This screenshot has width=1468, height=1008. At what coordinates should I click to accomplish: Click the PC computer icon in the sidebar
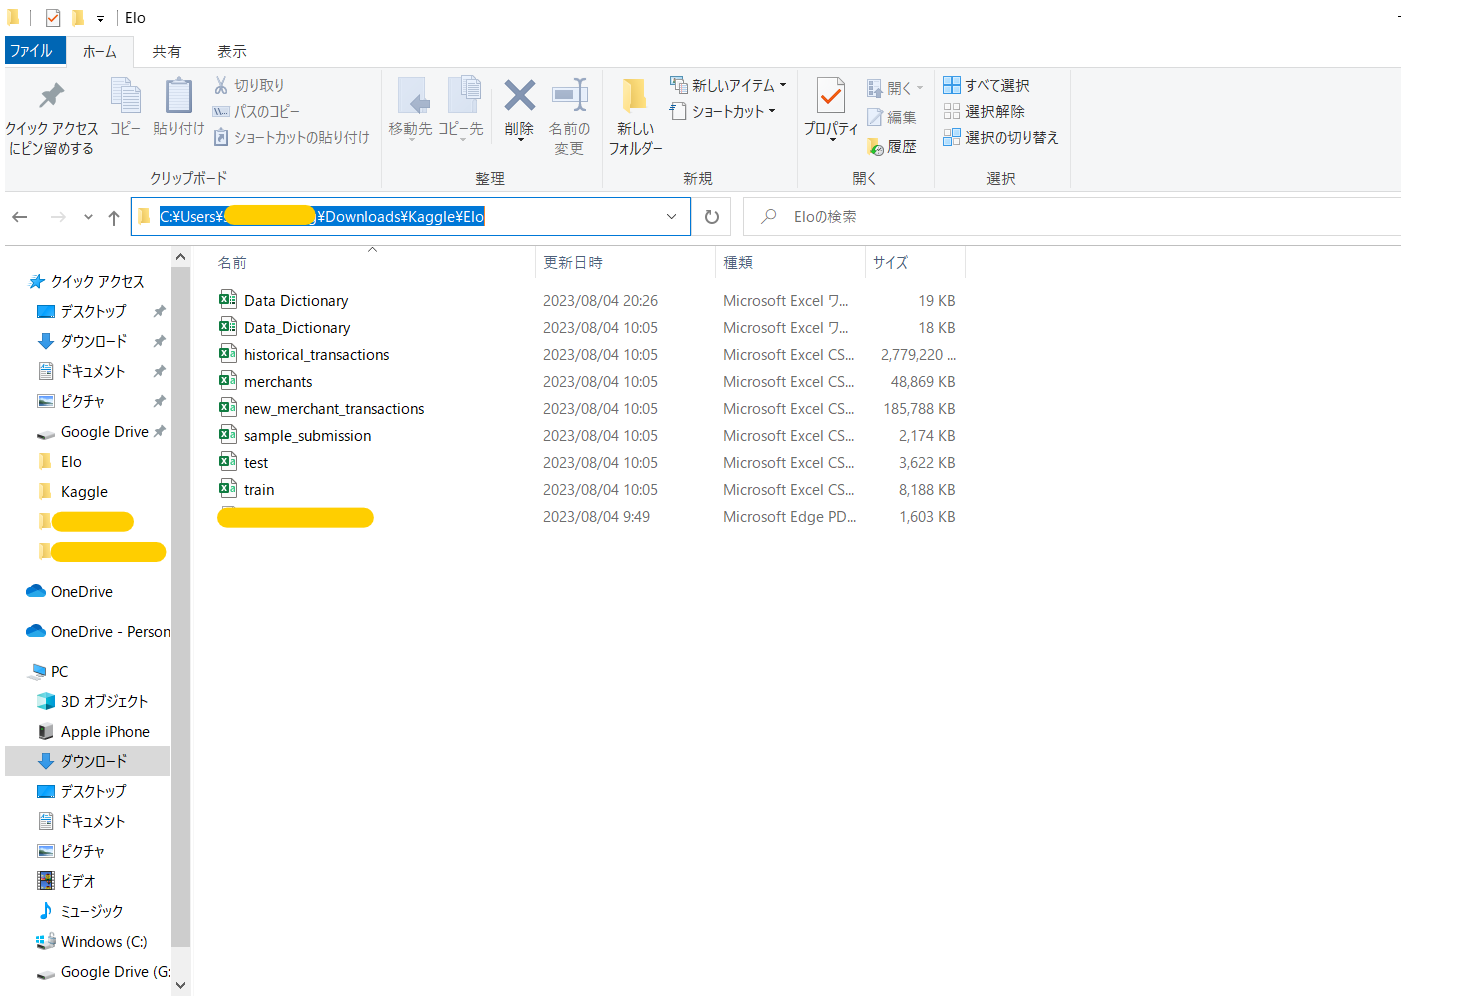pos(39,671)
